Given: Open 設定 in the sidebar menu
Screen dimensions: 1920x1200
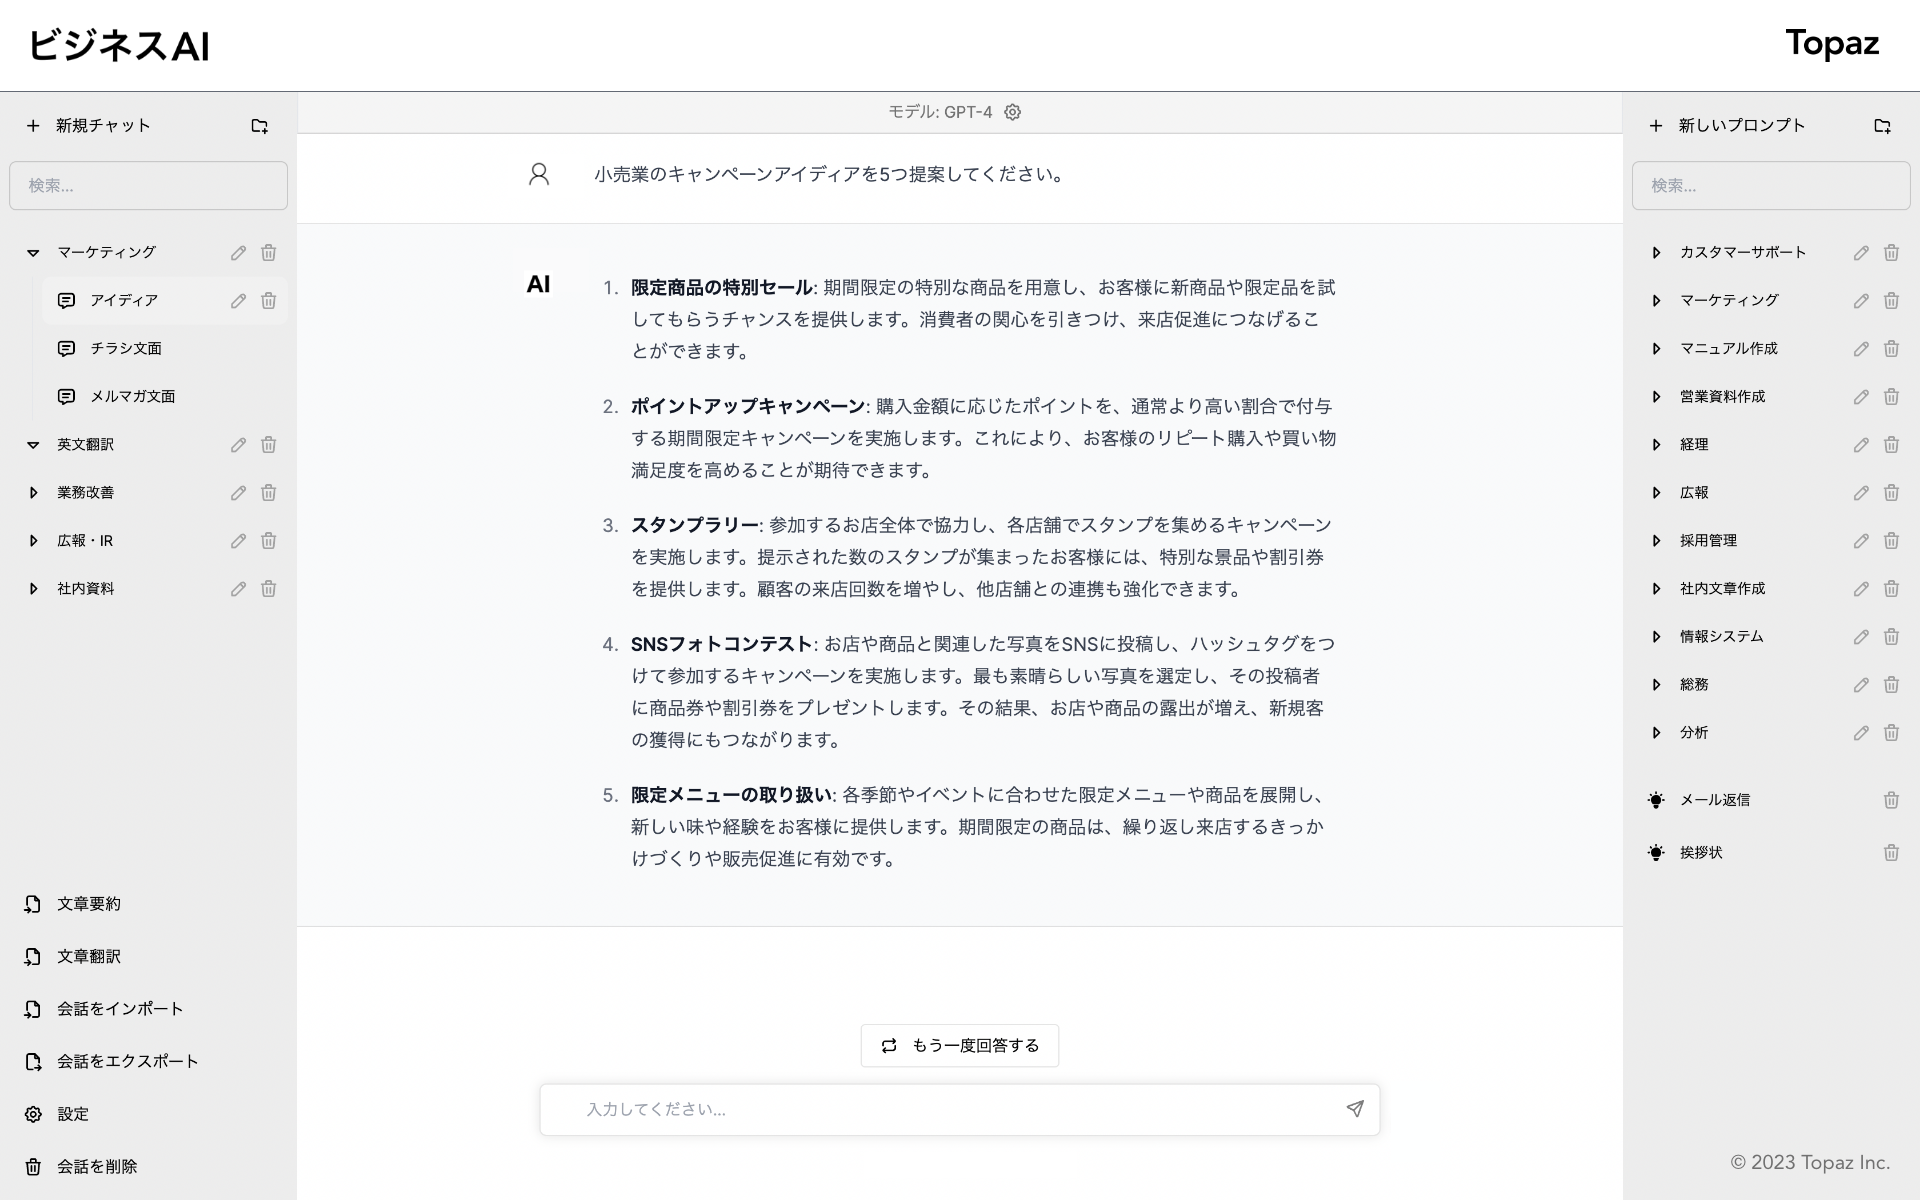Looking at the screenshot, I should click(72, 1114).
